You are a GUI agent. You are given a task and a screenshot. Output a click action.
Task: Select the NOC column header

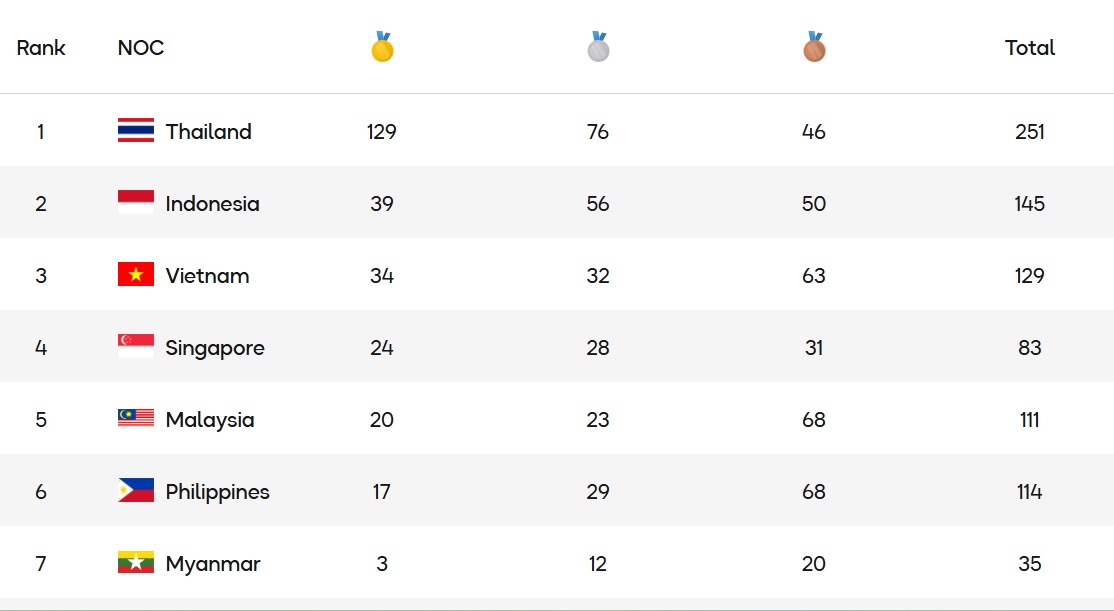pyautogui.click(x=141, y=48)
